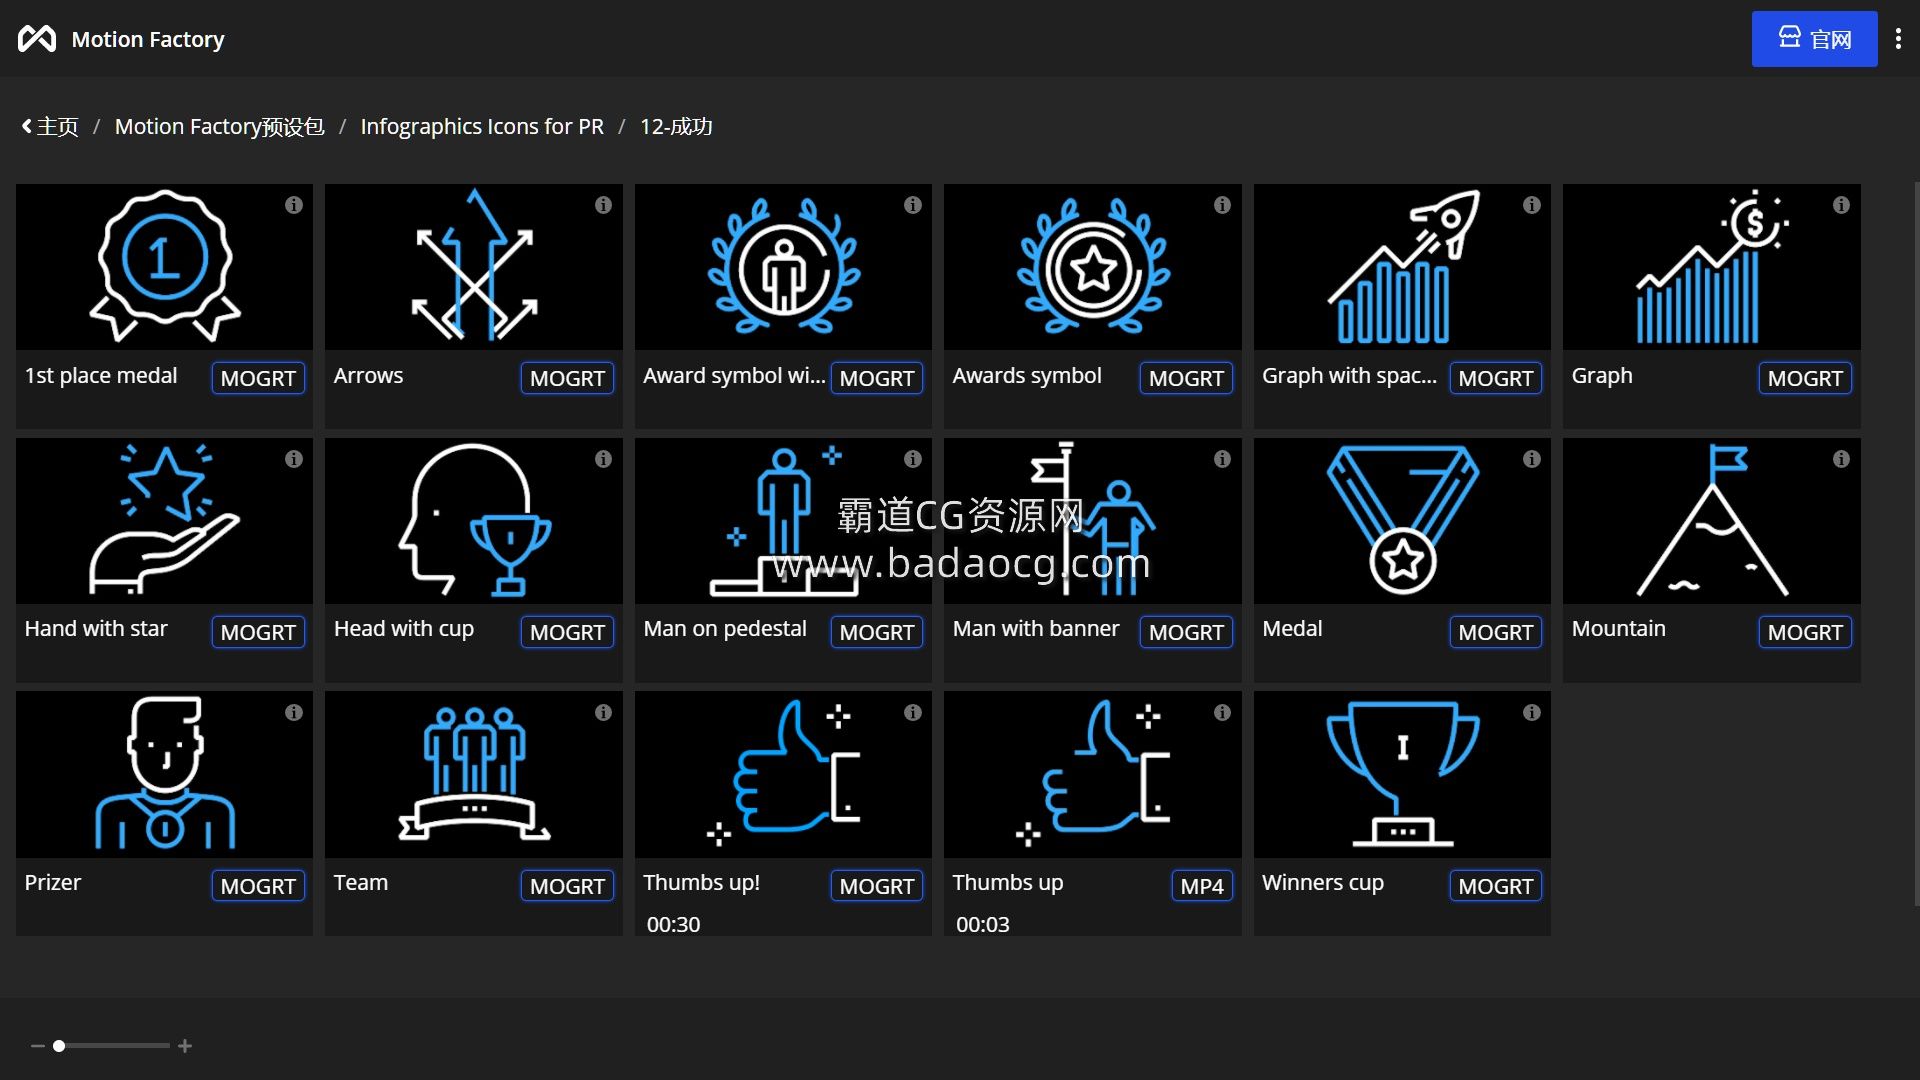Click the Motion Factory logo icon
This screenshot has width=1920, height=1080.
pos(37,39)
